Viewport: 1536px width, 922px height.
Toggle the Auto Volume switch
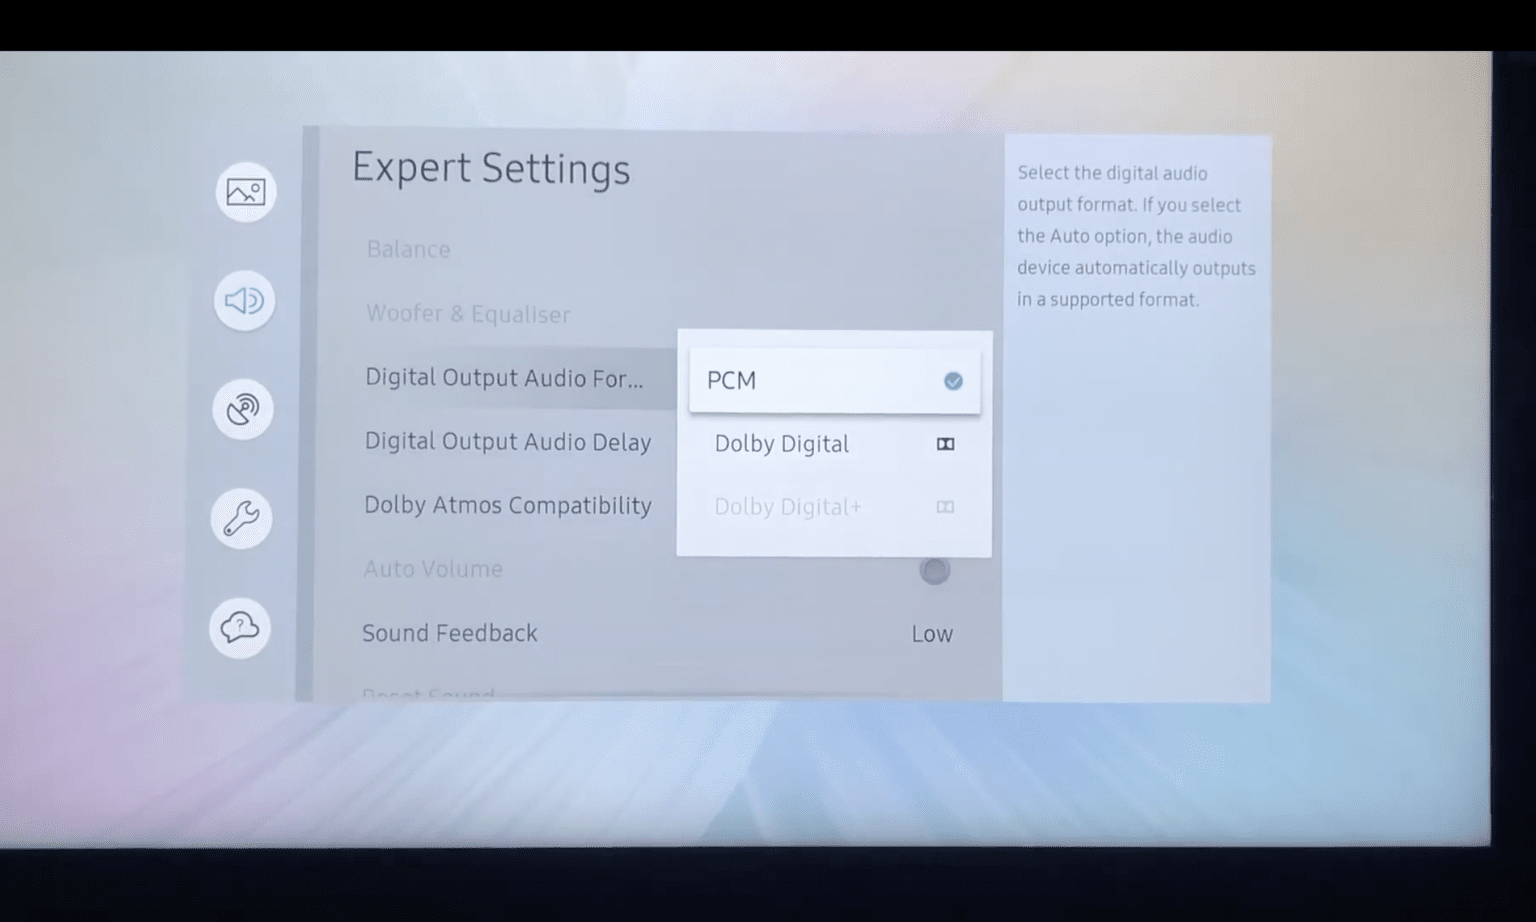[x=935, y=571]
